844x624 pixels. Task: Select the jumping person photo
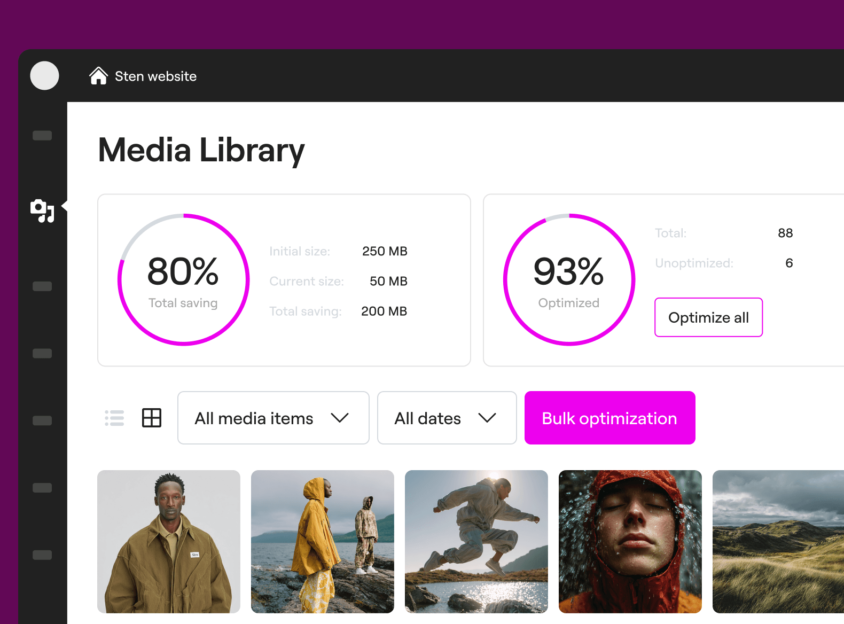476,541
